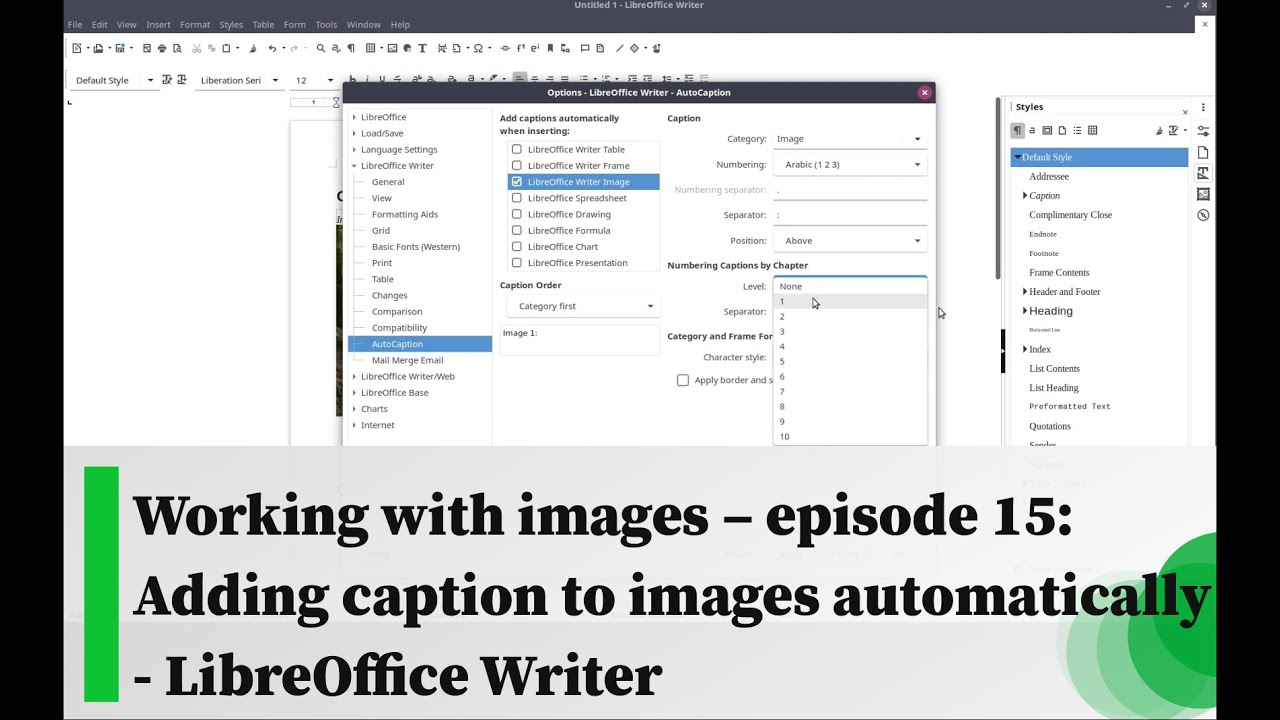Toggle Apply border and shadow checkbox
Screen dimensions: 1280x720
point(683,380)
